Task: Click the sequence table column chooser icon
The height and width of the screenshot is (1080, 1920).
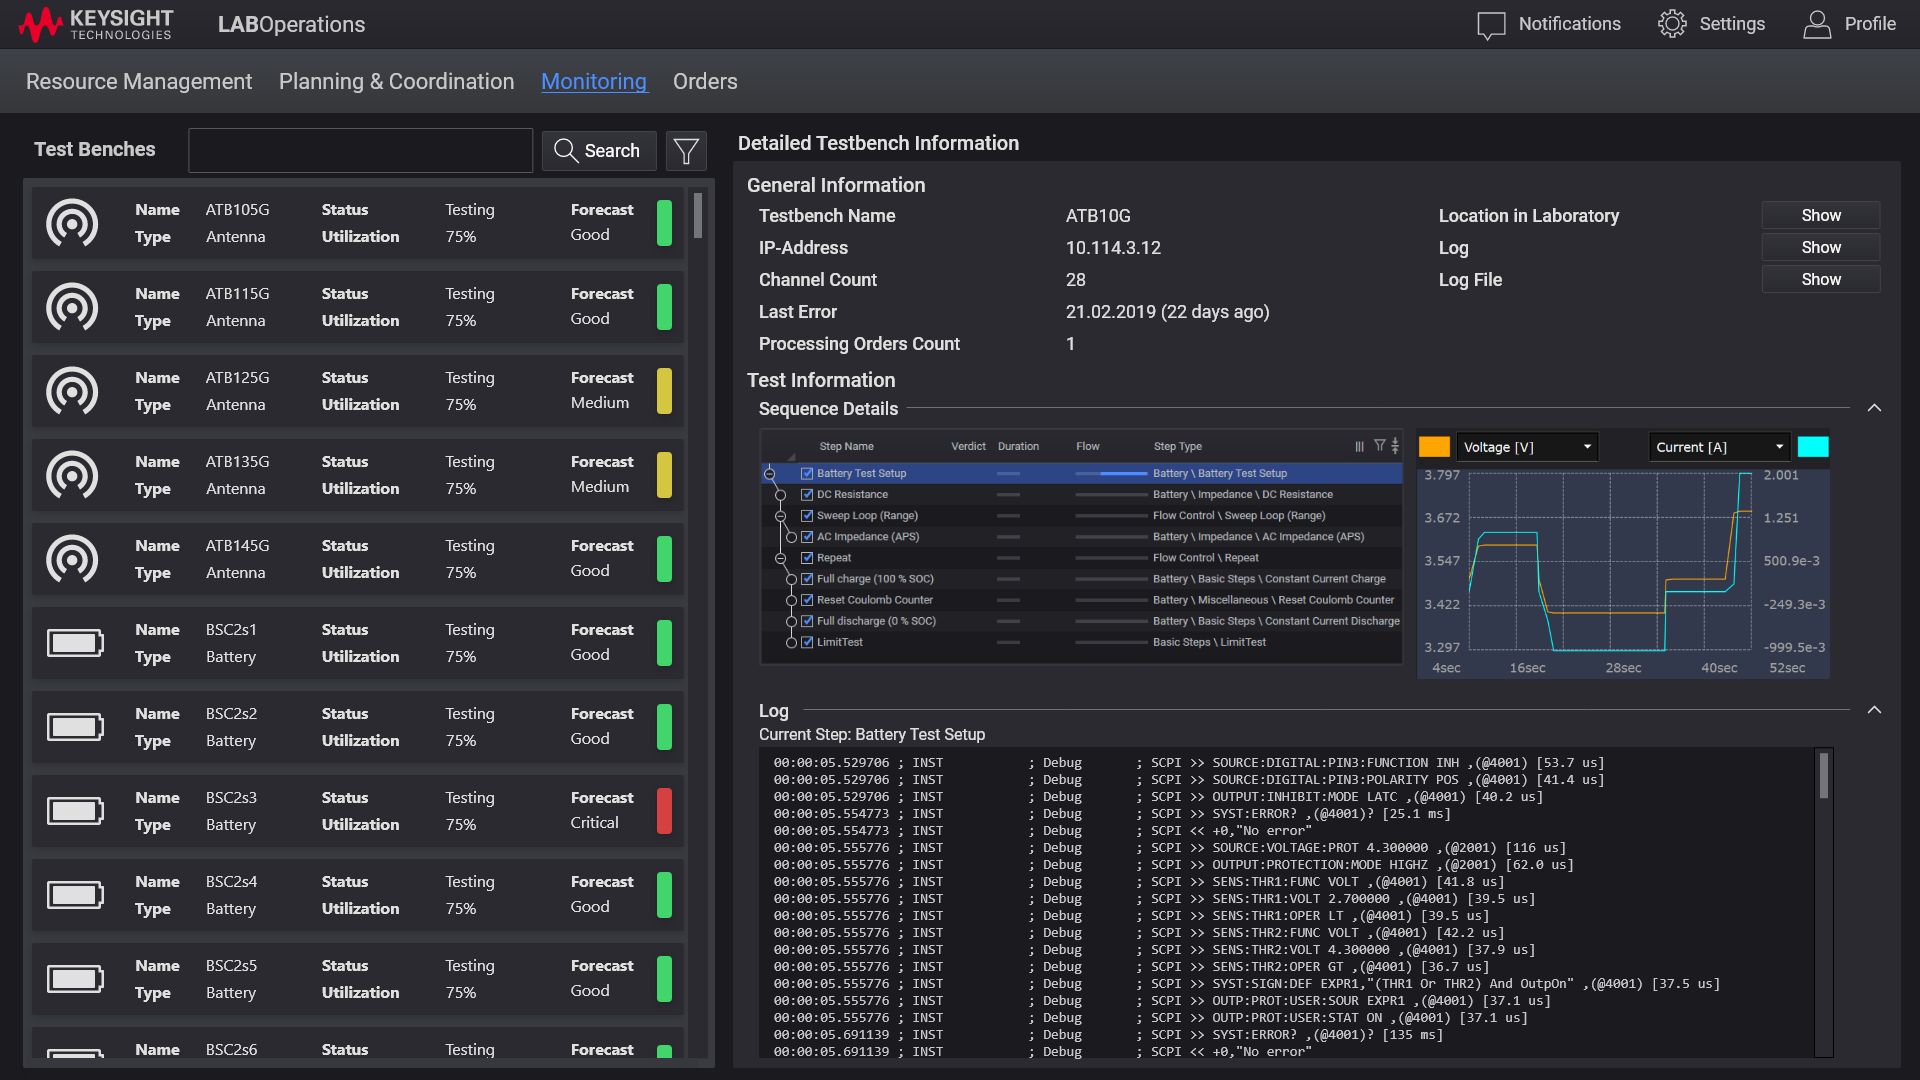Action: click(1359, 446)
